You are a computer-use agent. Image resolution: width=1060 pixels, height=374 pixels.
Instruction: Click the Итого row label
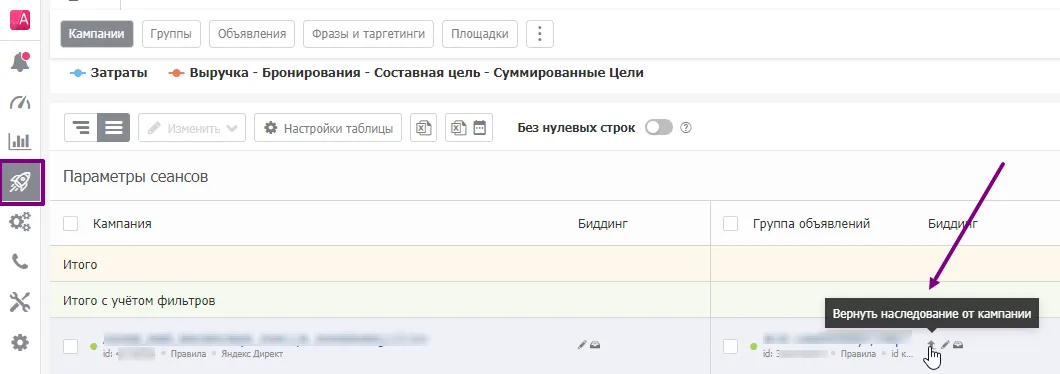pyautogui.click(x=80, y=264)
